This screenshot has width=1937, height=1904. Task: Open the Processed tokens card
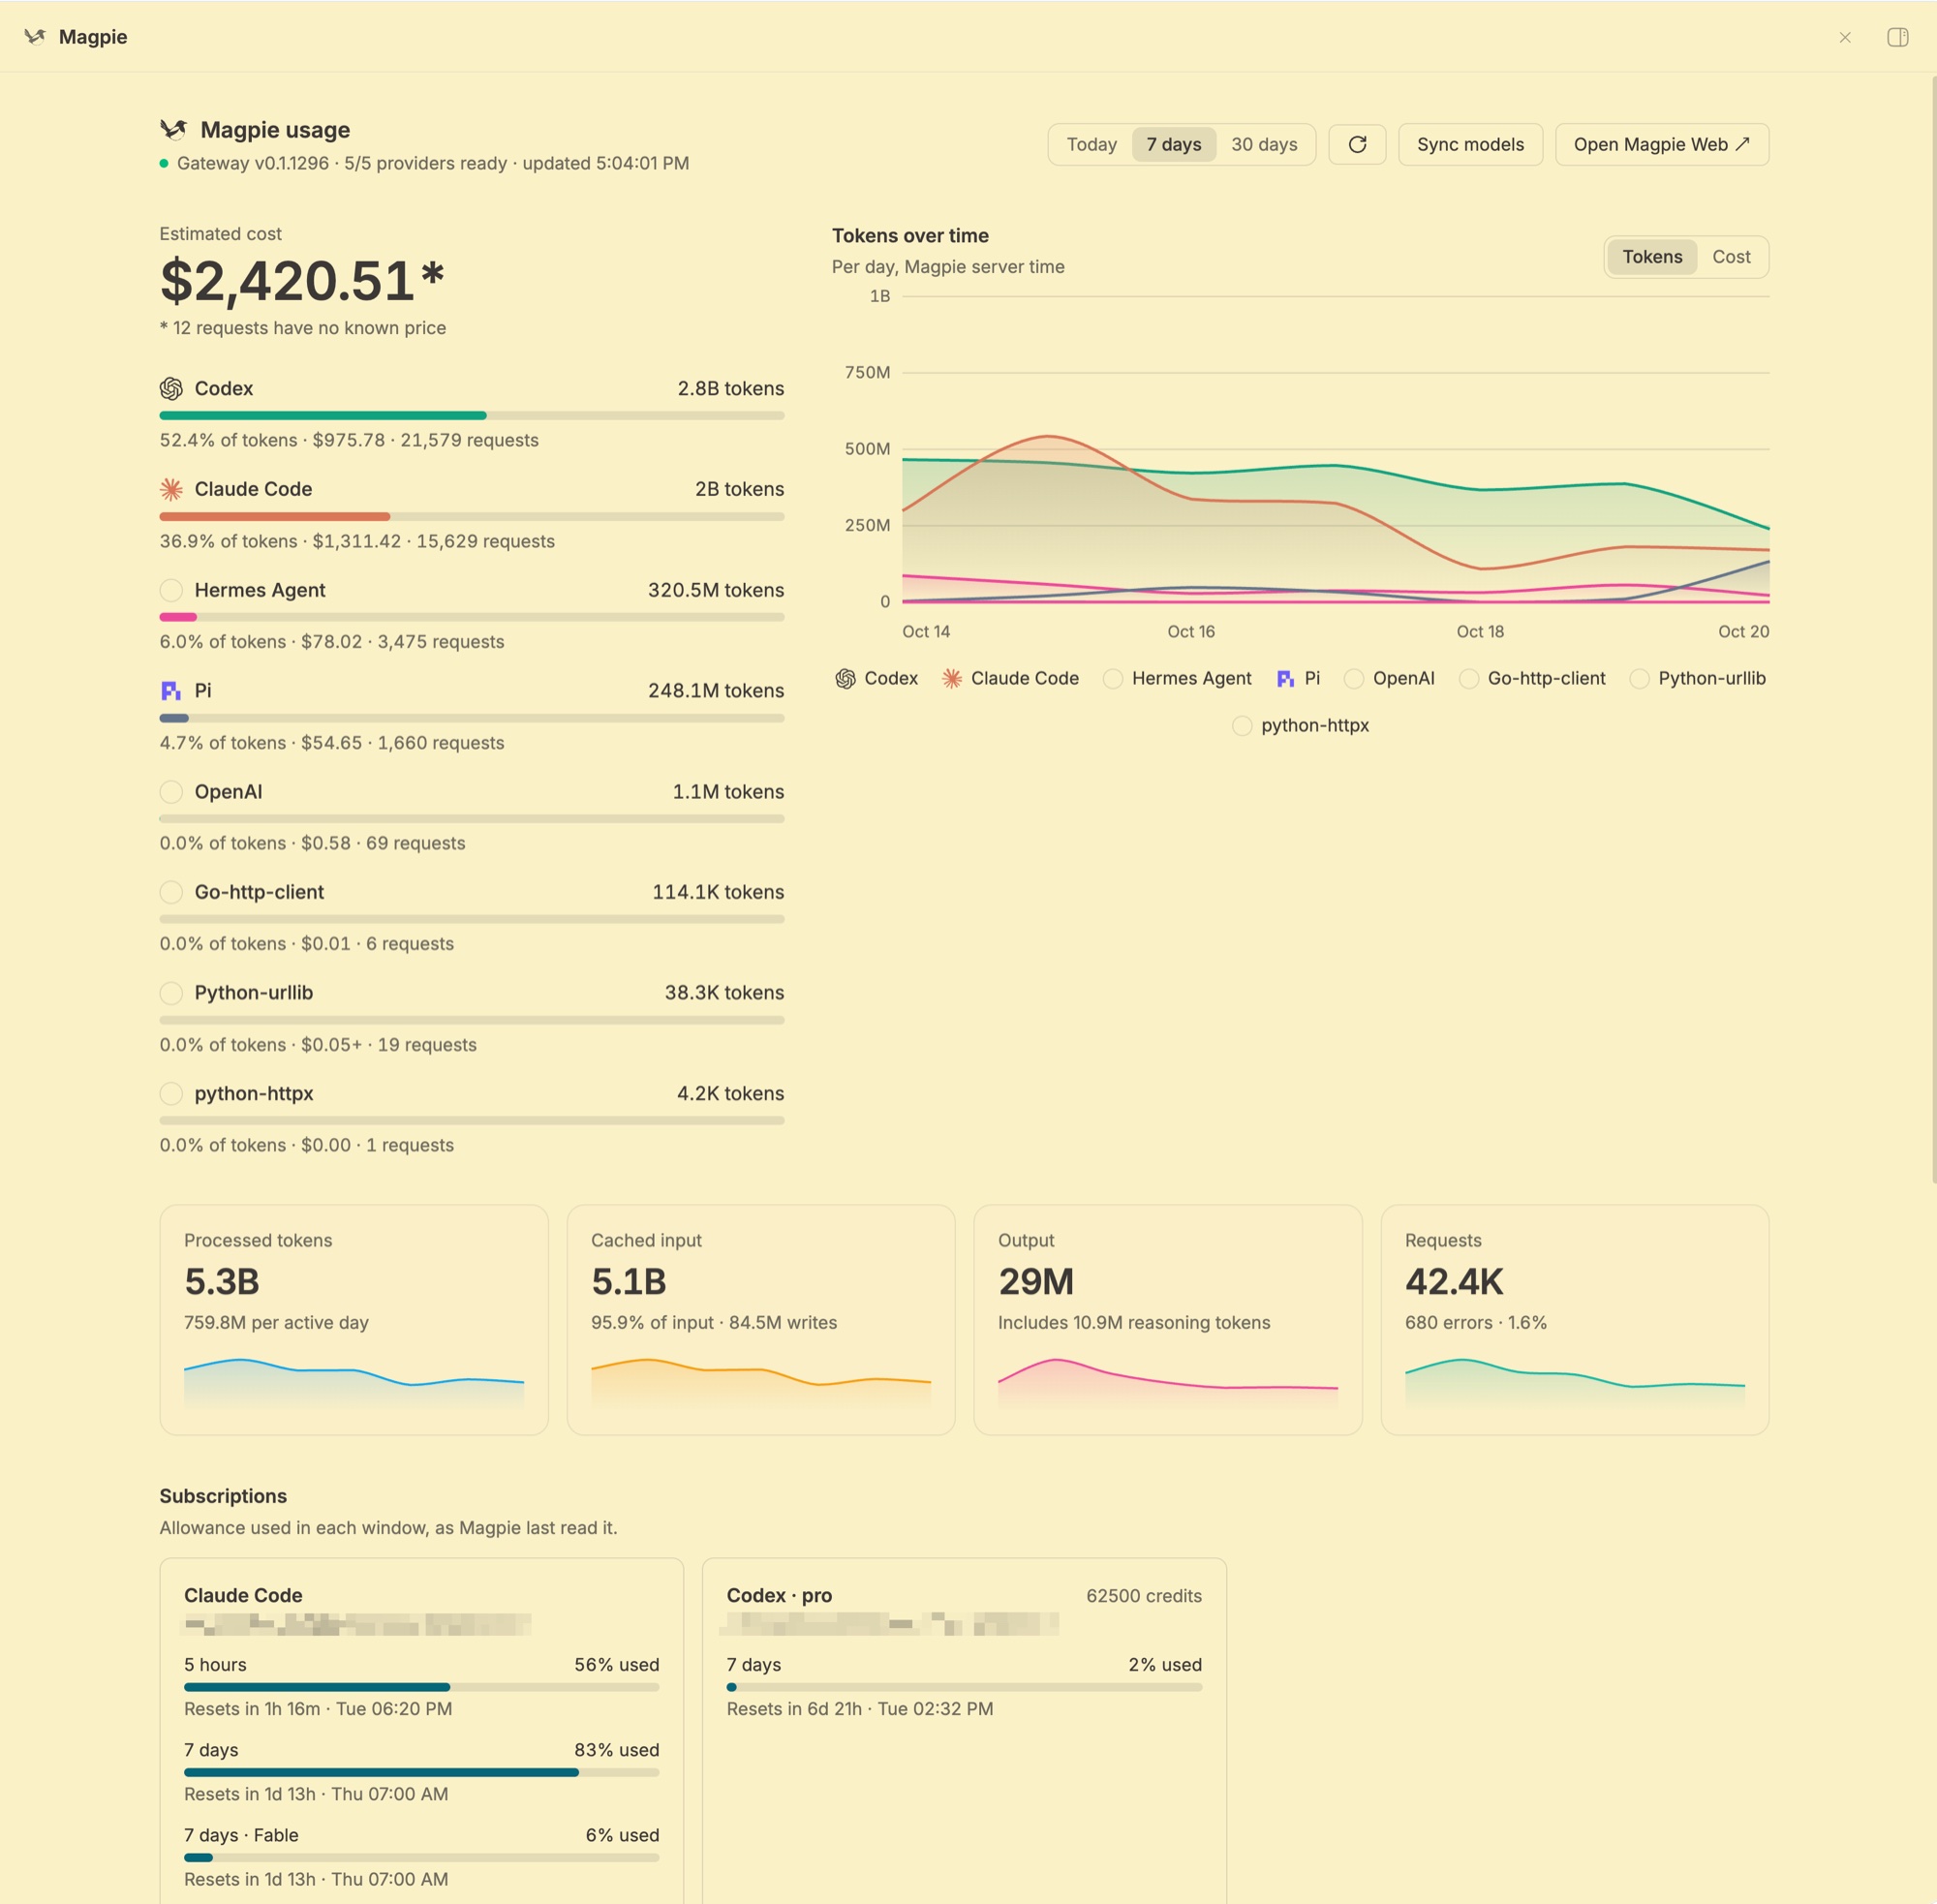tap(354, 1320)
